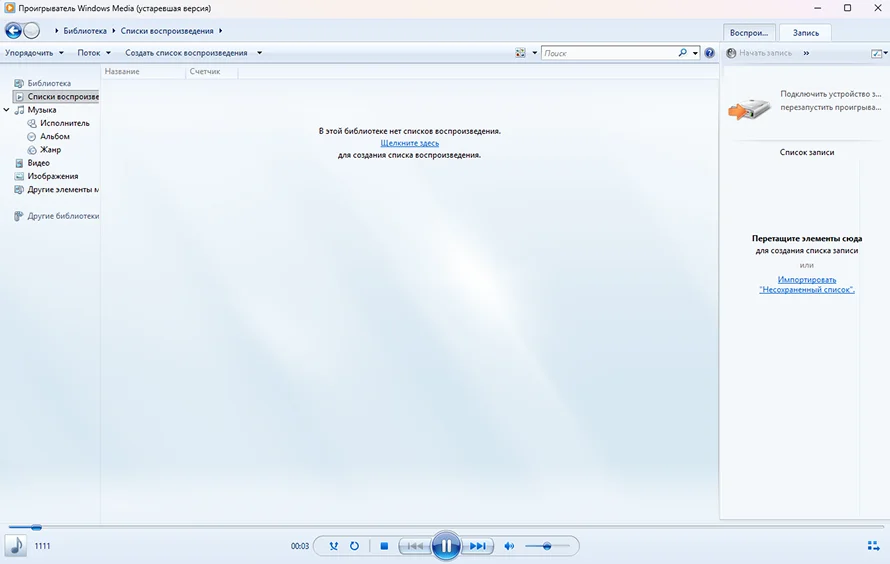
Task: Click Создать список воспроизведения
Action: pos(186,53)
